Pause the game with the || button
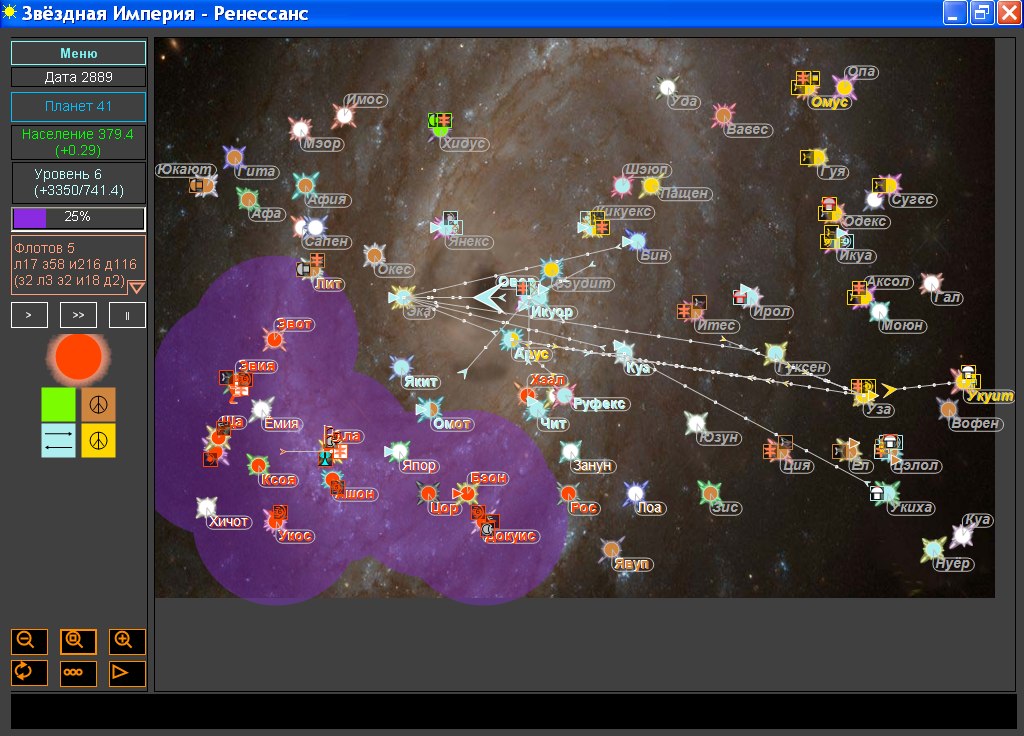This screenshot has width=1024, height=736. click(127, 315)
